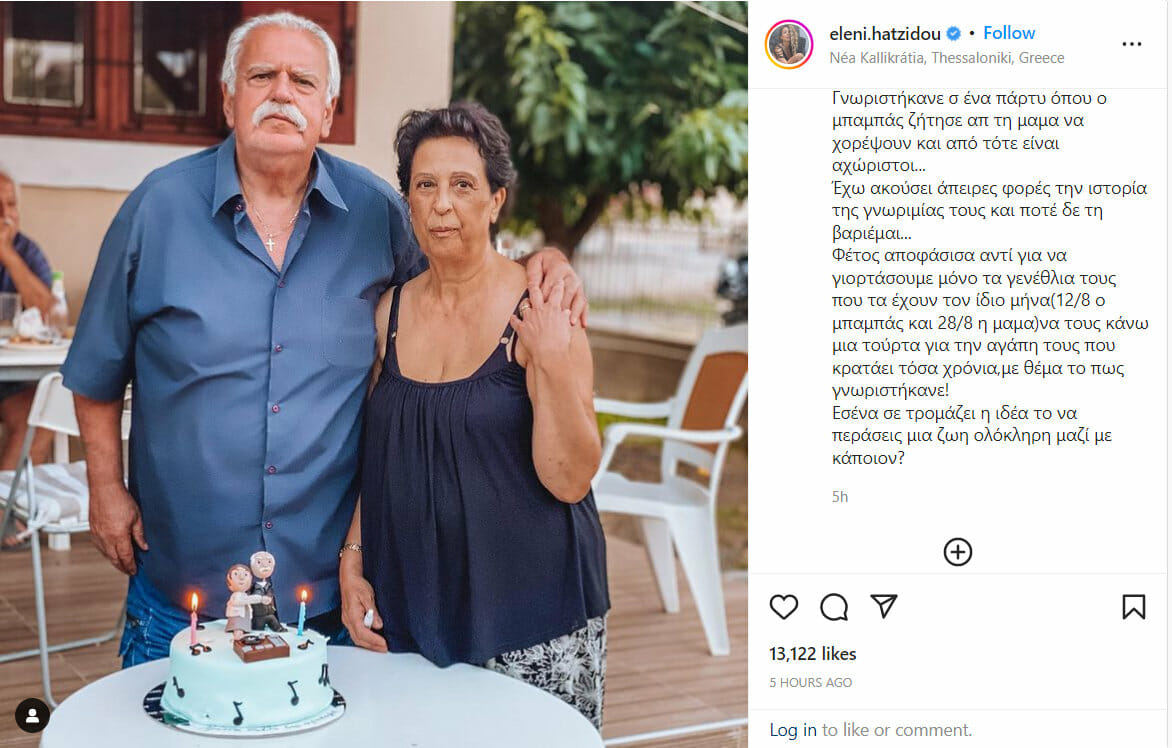Open comments via the speech bubble icon
The width and height of the screenshot is (1172, 748).
coord(833,607)
